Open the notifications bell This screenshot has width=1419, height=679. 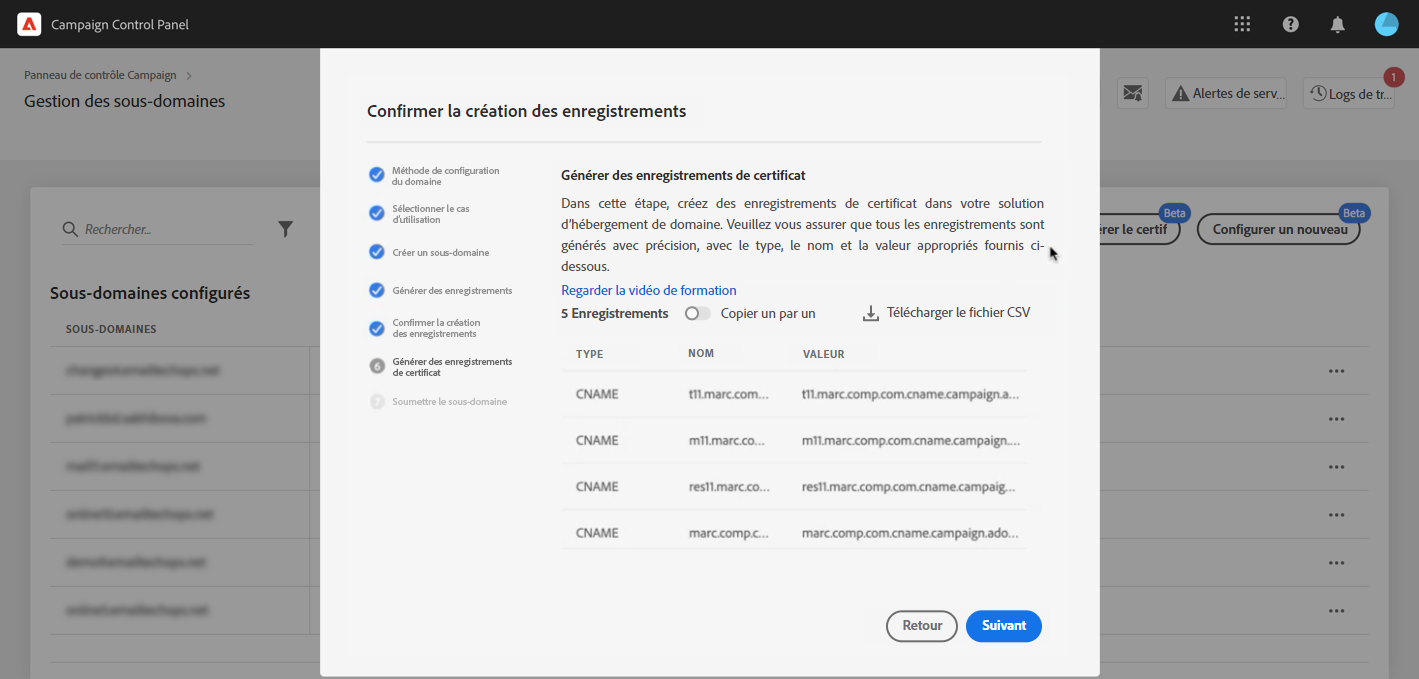[x=1337, y=25]
